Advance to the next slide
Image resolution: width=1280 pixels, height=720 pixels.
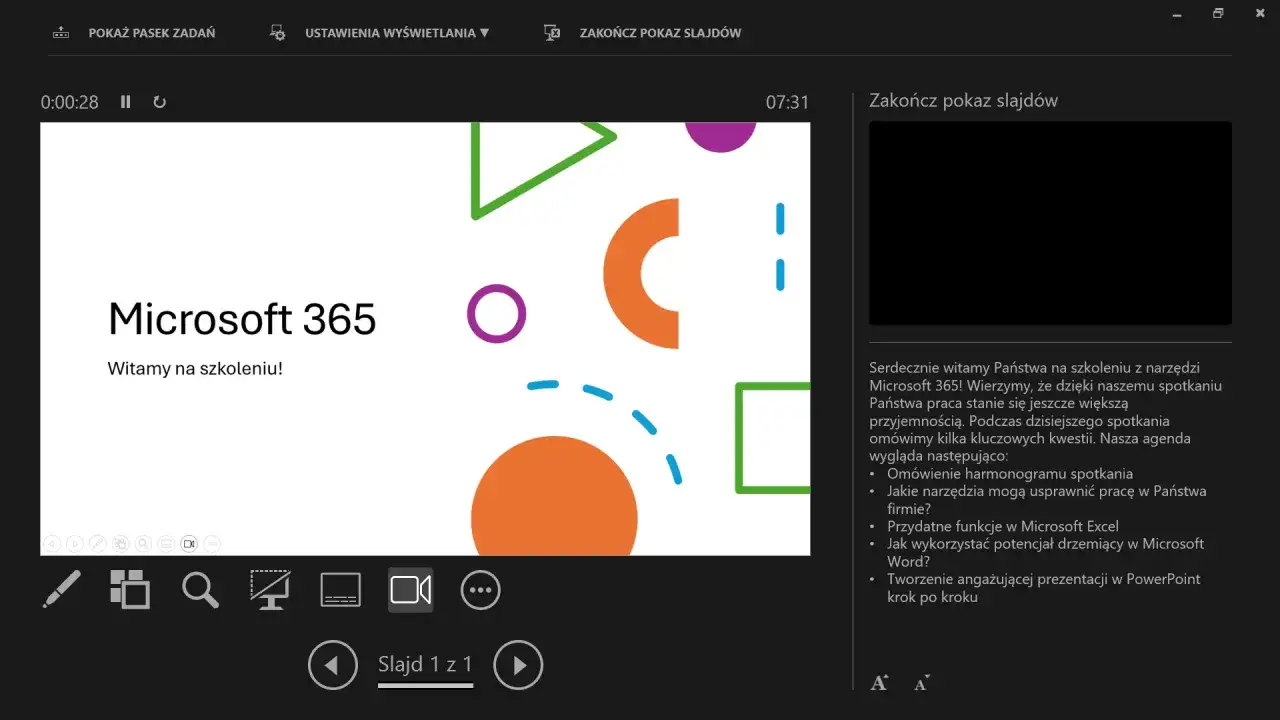tap(518, 665)
